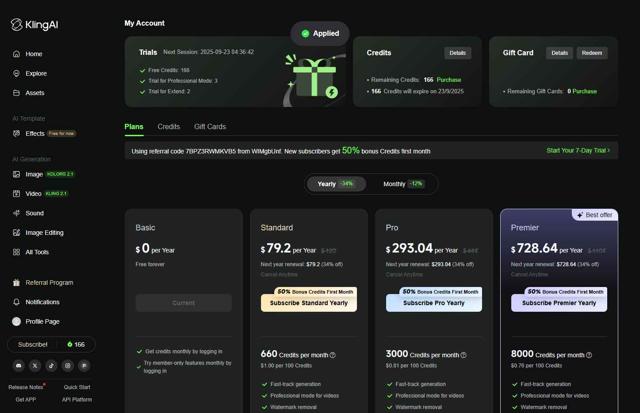Viewport: 640px width, 413px height.
Task: Click the Subscribe button in sidebar
Action: click(x=33, y=344)
